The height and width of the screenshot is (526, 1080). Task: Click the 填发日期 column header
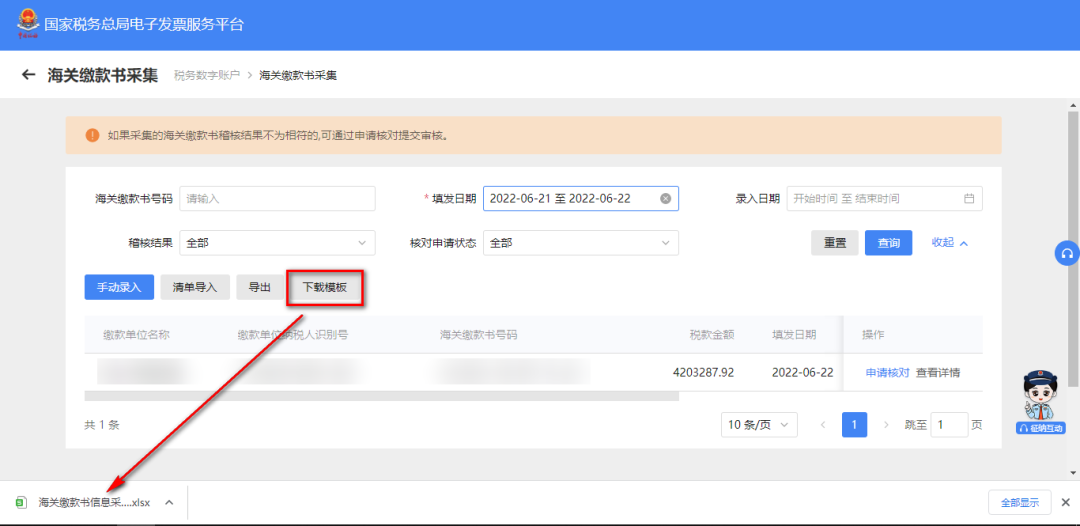click(794, 335)
